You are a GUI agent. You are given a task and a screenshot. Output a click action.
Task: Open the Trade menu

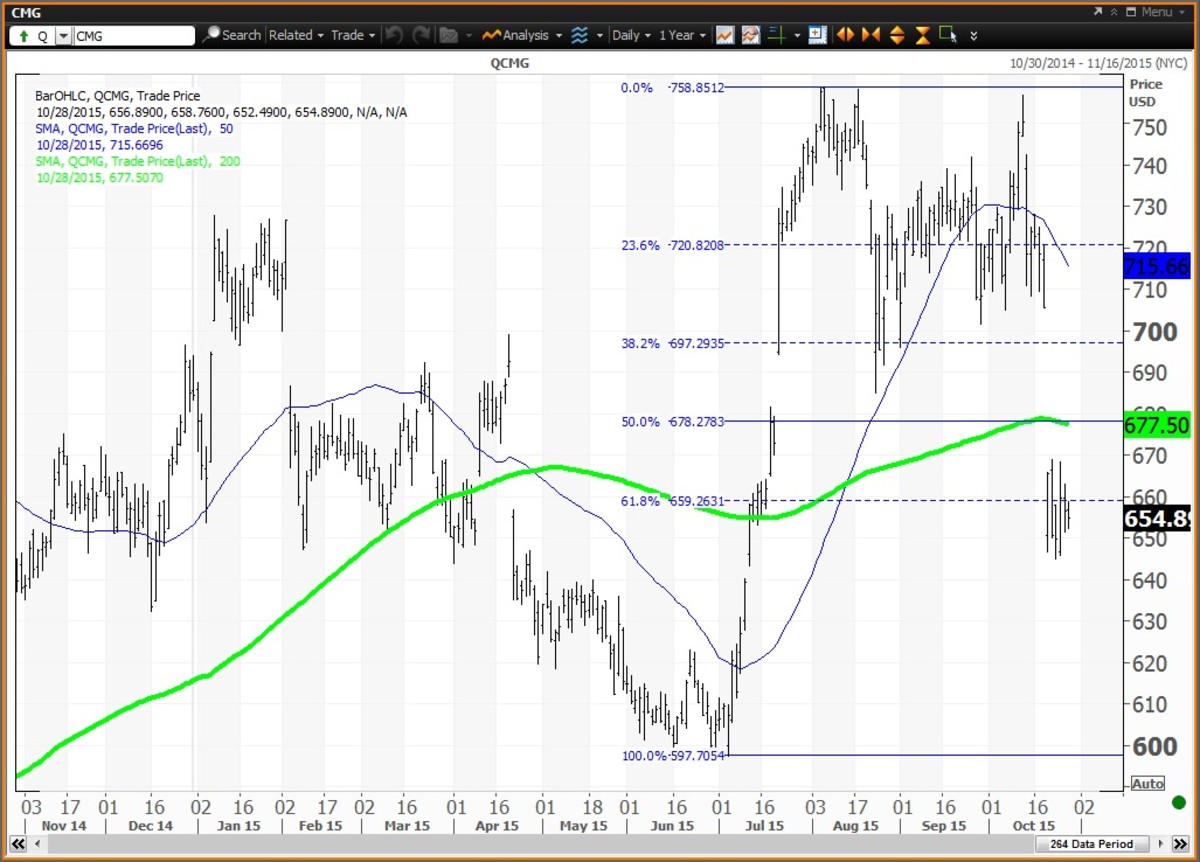[x=352, y=35]
